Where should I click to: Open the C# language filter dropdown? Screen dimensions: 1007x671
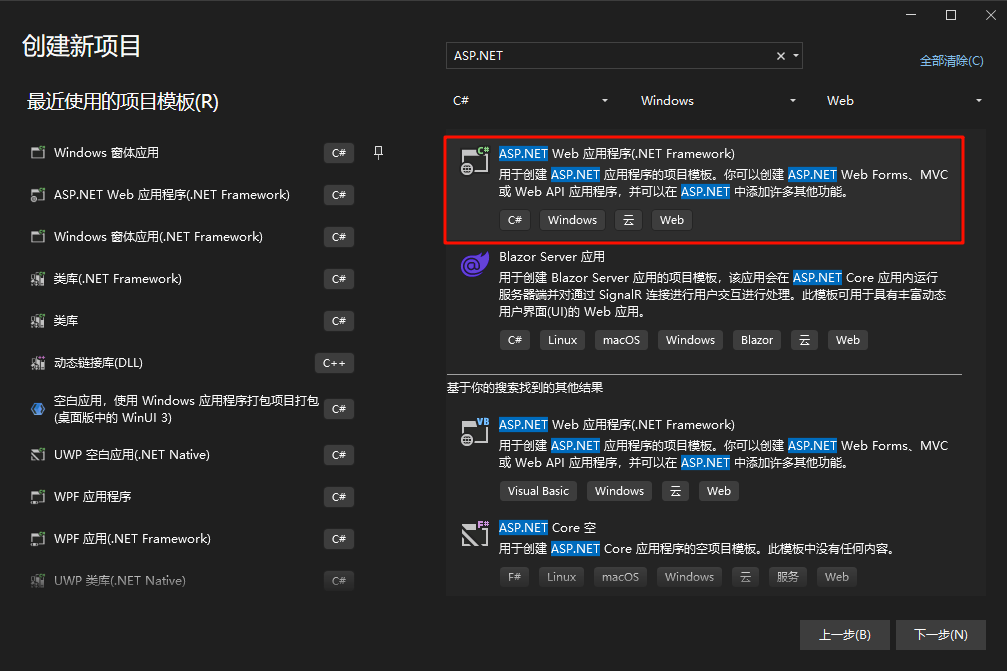530,101
